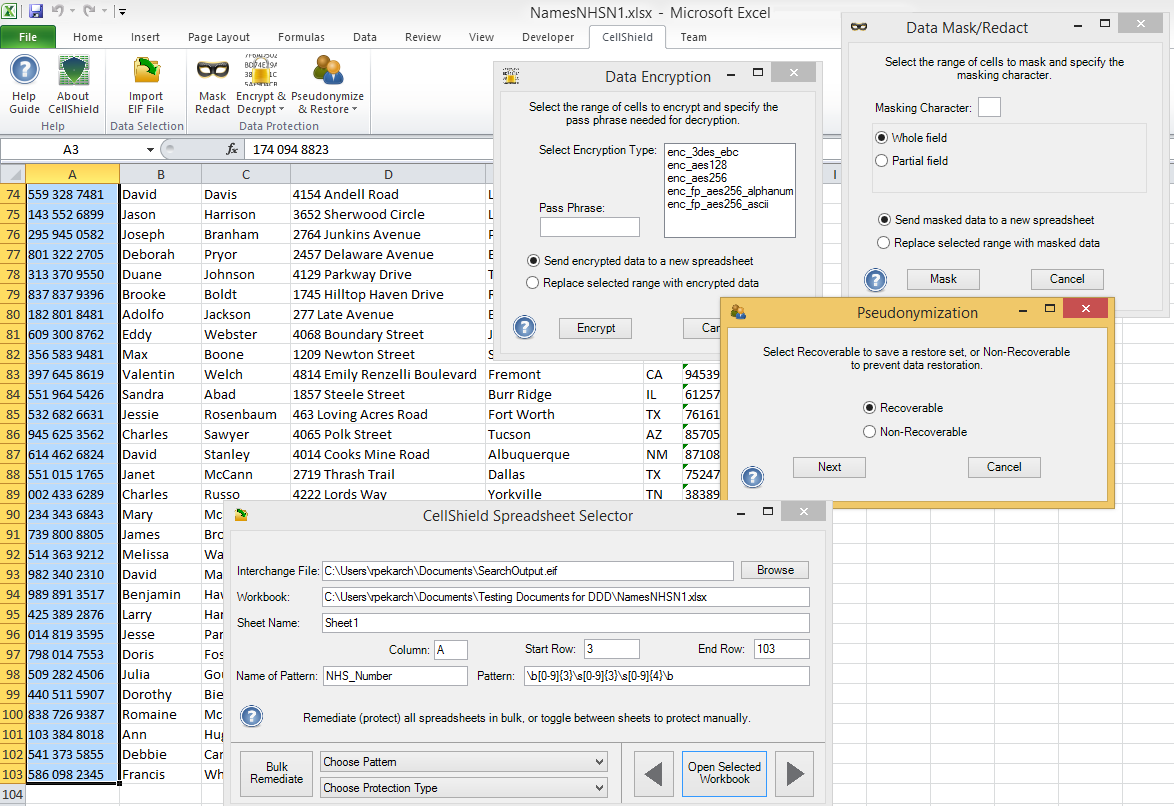1174x806 pixels.
Task: Choose Recoverable pseudonymization
Action: pos(869,407)
